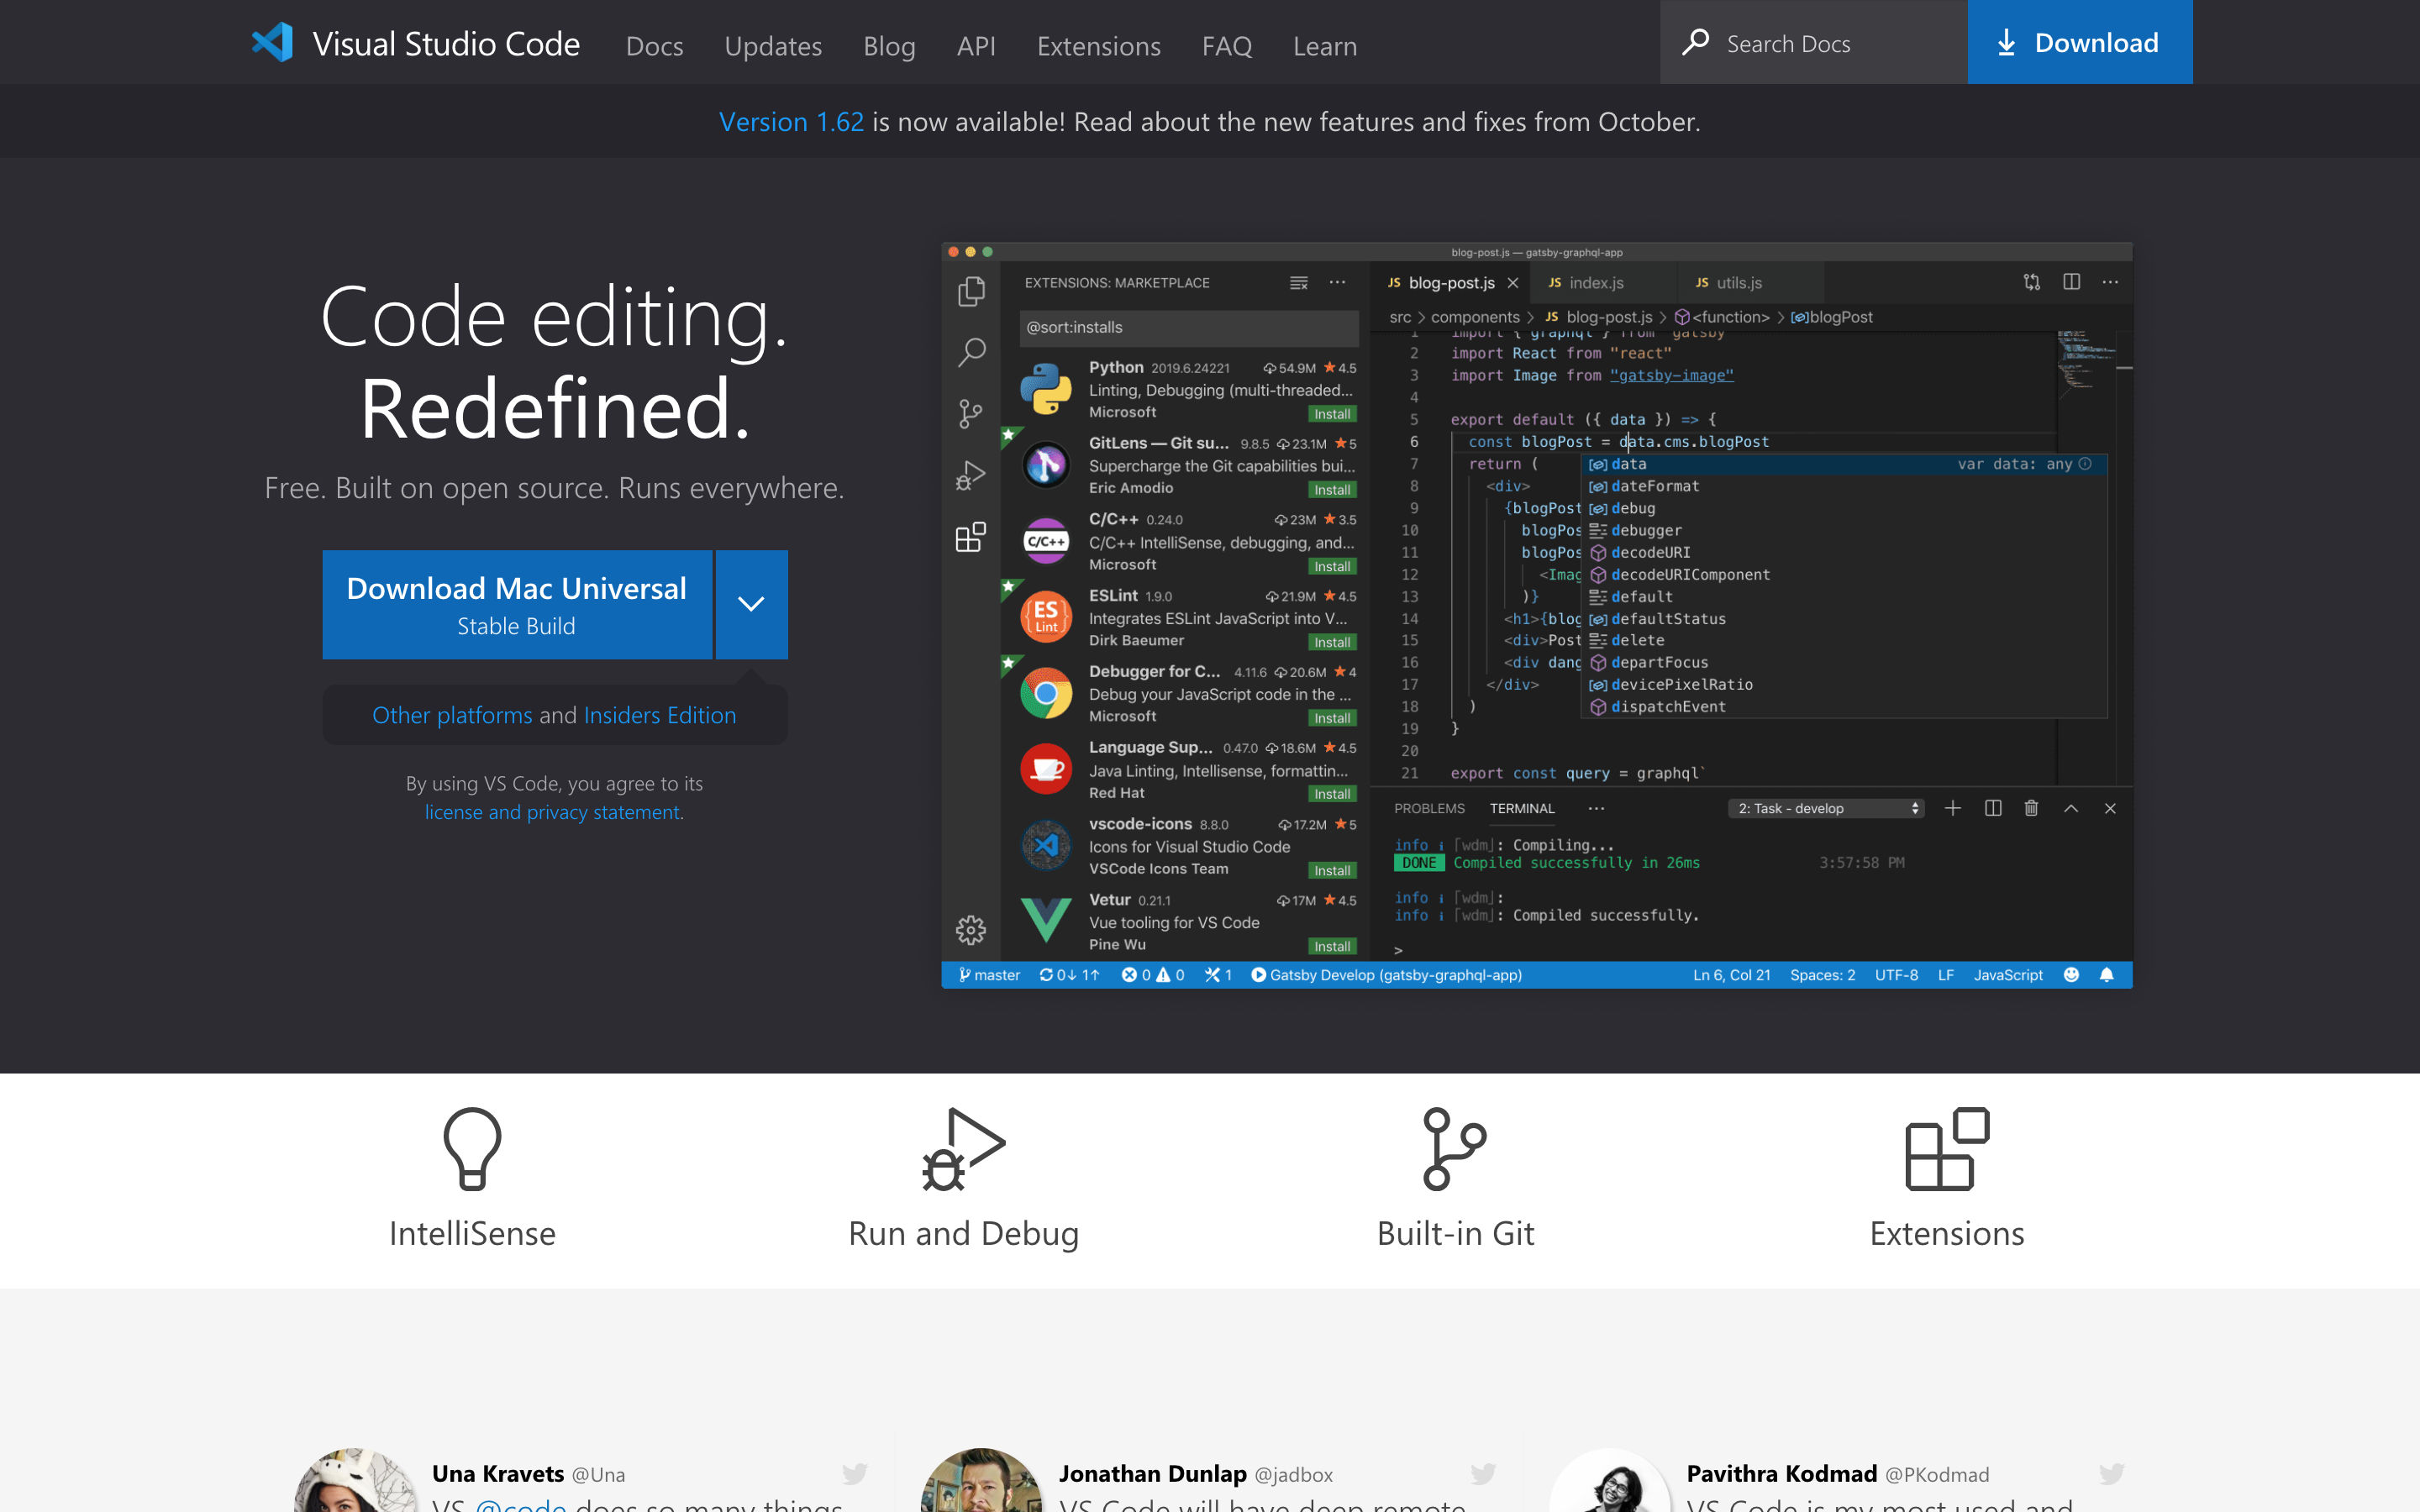Click the notifications bell in status bar
This screenshot has height=1512, width=2420.
pos(2106,975)
